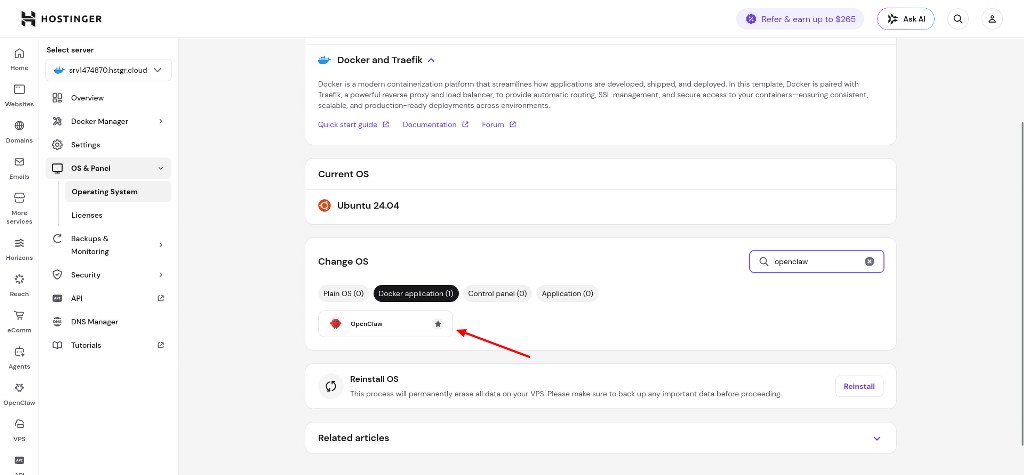Open the user profile icon

click(992, 19)
